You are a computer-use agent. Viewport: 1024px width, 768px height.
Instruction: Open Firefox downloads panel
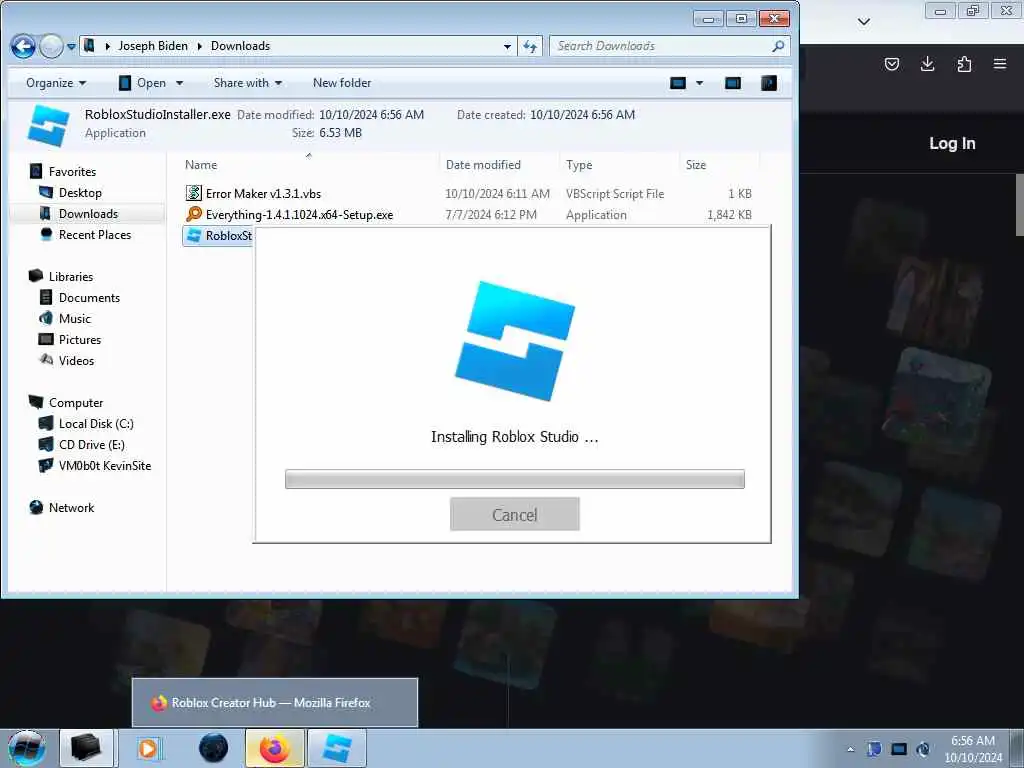click(x=927, y=64)
